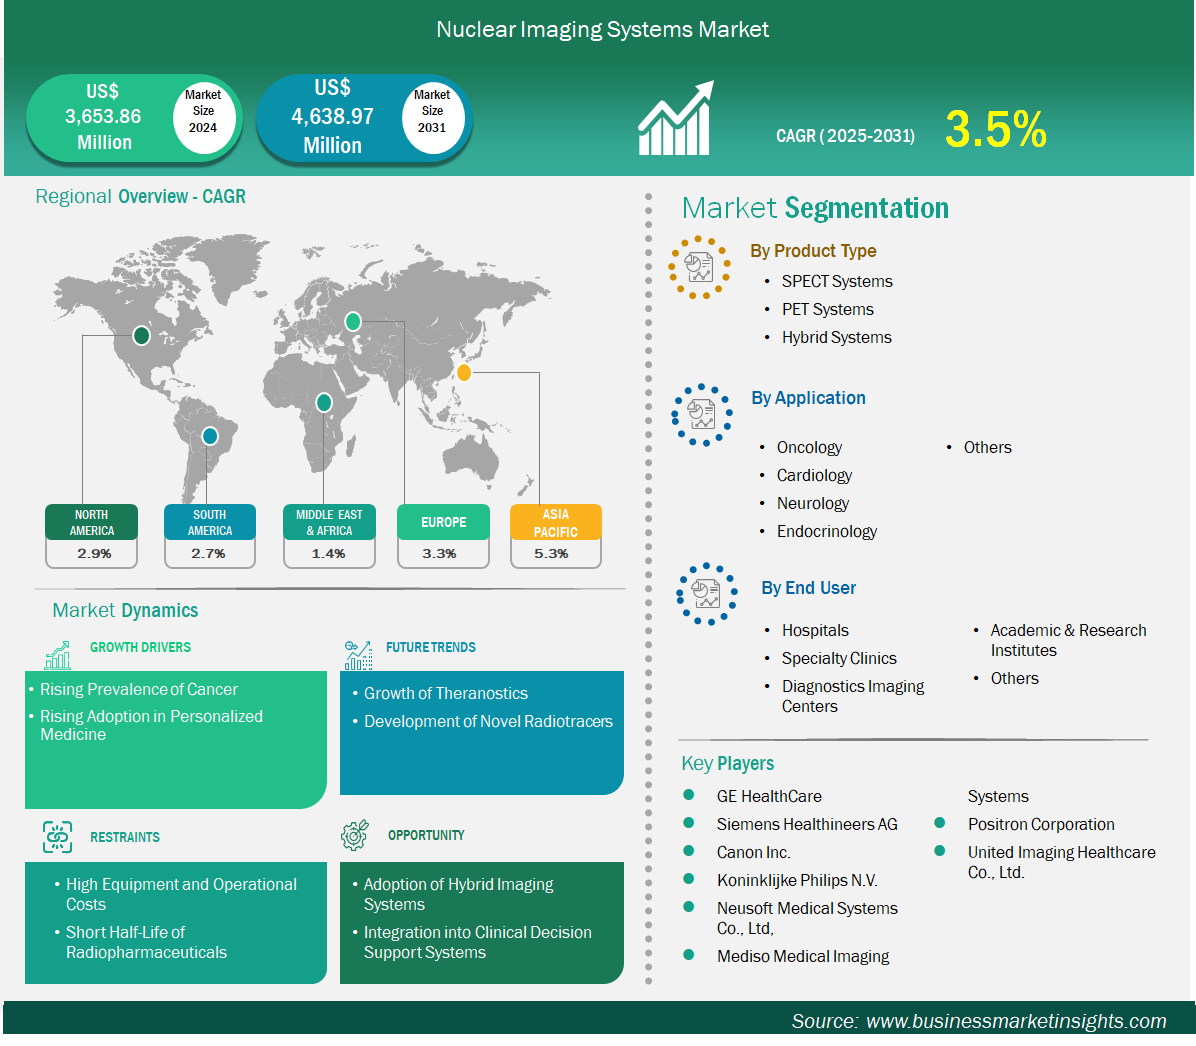Click the GE HealthCare key player entry
The image size is (1196, 1046).
[x=768, y=796]
